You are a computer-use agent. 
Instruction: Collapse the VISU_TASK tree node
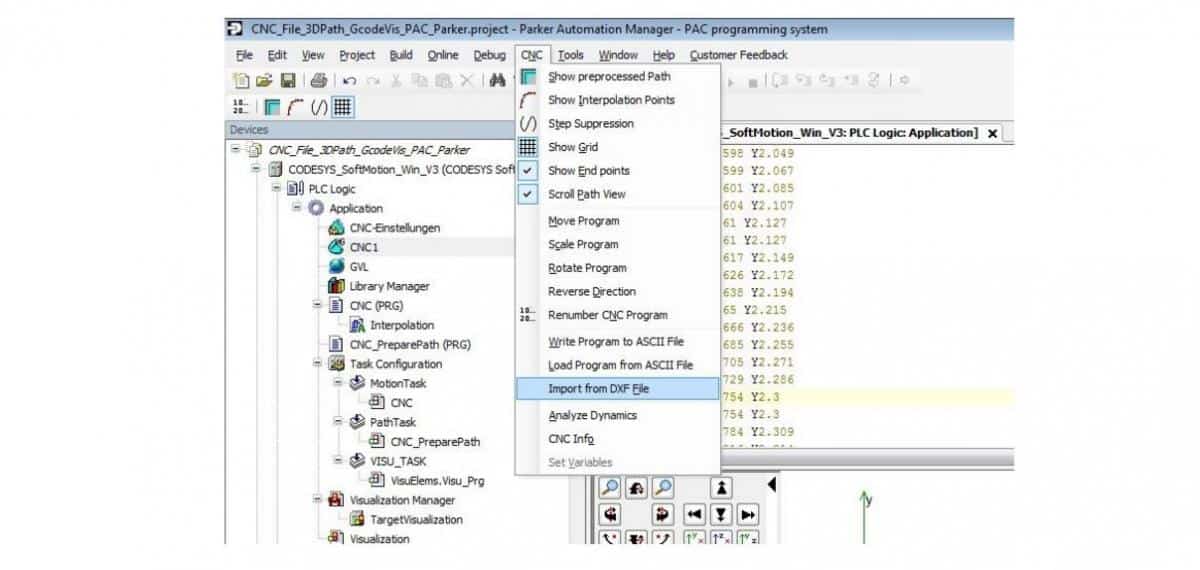pyautogui.click(x=337, y=461)
